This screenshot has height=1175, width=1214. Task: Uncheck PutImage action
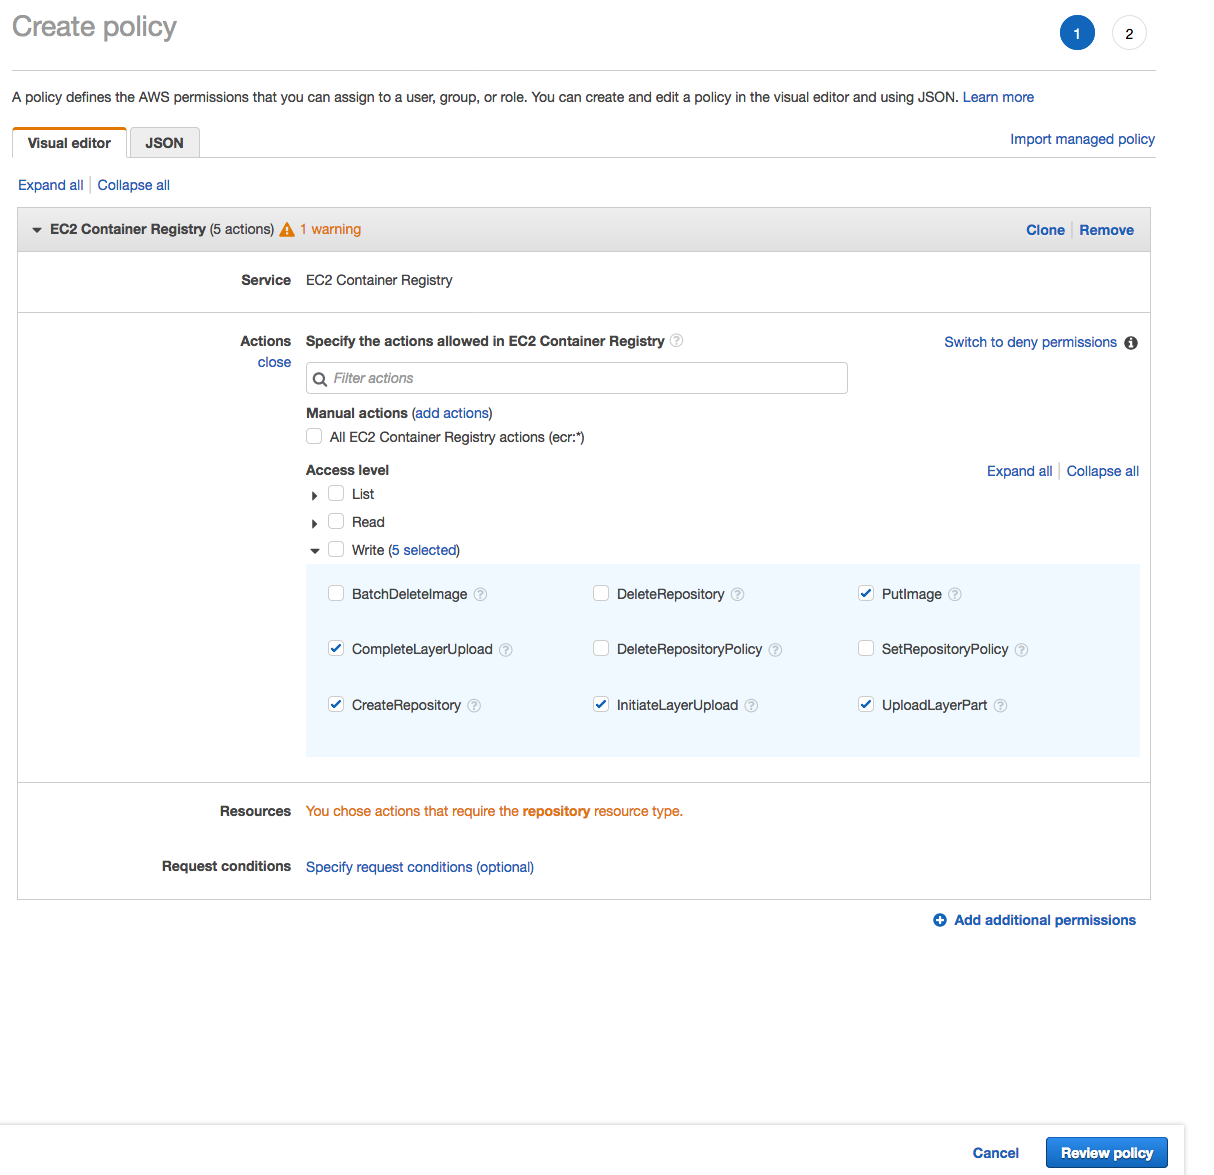(x=866, y=593)
